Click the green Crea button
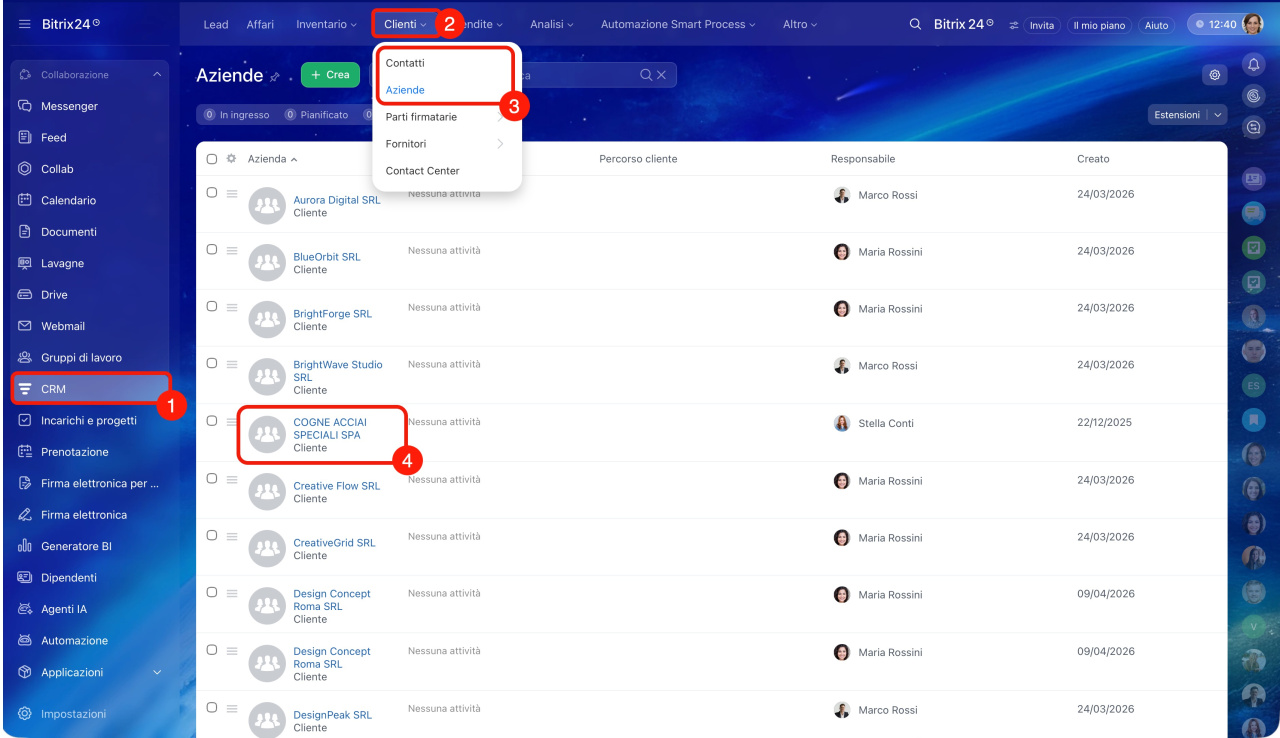 (x=330, y=75)
